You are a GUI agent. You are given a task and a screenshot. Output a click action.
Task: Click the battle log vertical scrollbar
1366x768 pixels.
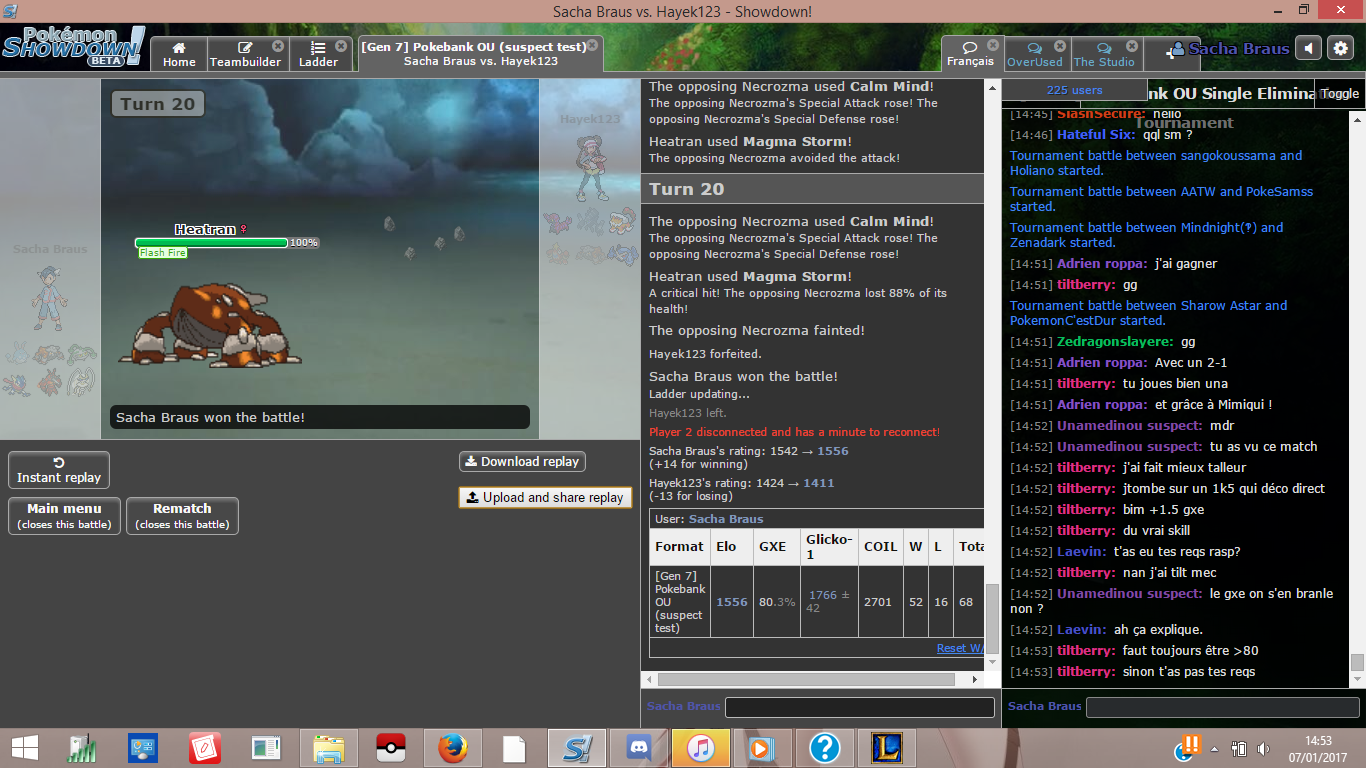click(x=992, y=618)
